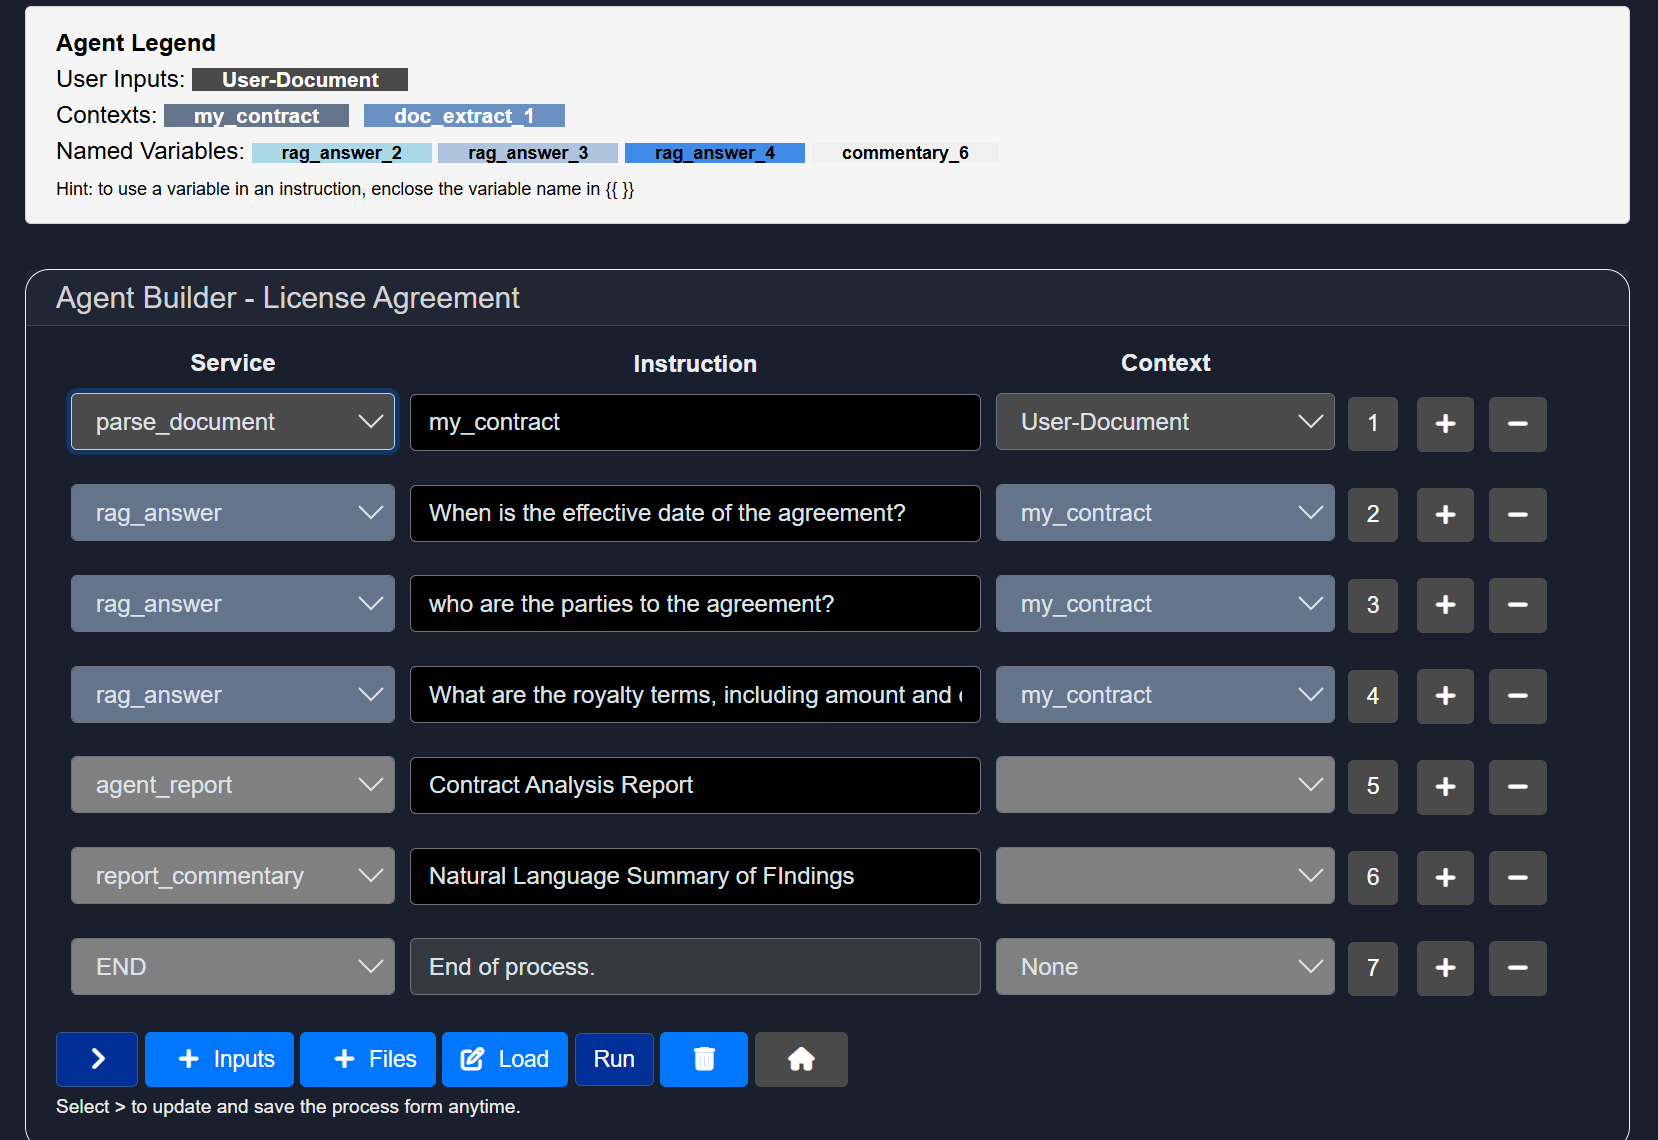Screen dimensions: 1658x1140
Task: Click the right-chevron save button
Action: (x=97, y=1059)
